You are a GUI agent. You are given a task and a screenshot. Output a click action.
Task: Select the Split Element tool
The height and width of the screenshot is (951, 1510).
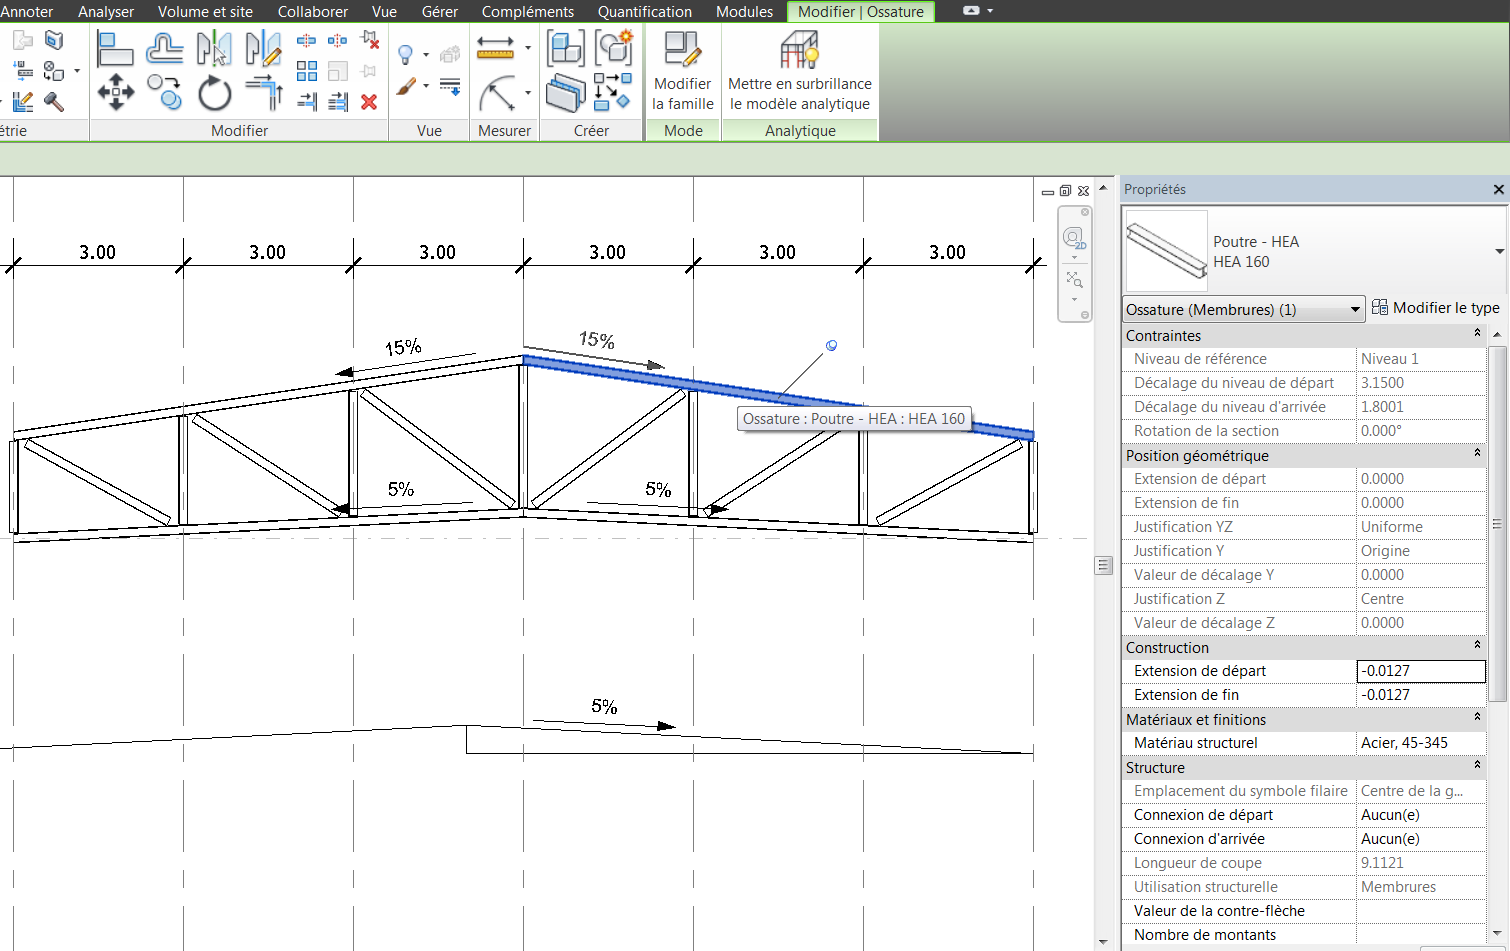tap(307, 41)
